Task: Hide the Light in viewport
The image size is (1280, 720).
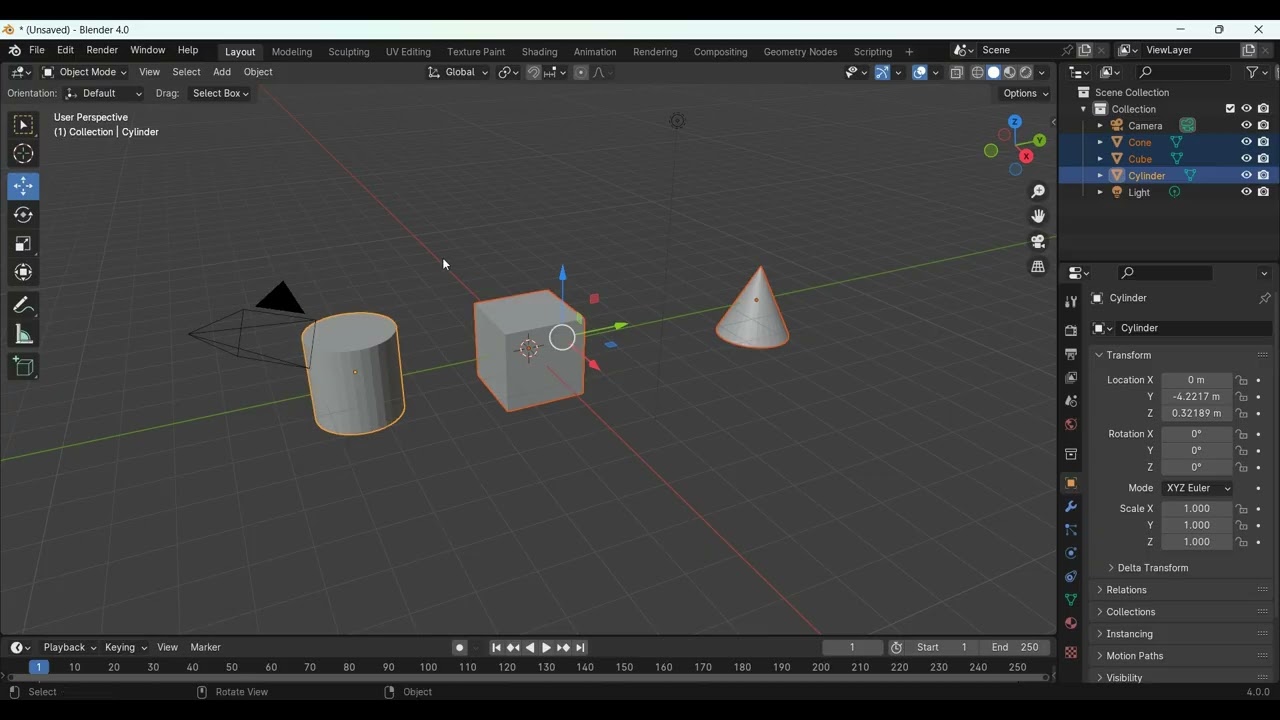Action: (x=1246, y=192)
